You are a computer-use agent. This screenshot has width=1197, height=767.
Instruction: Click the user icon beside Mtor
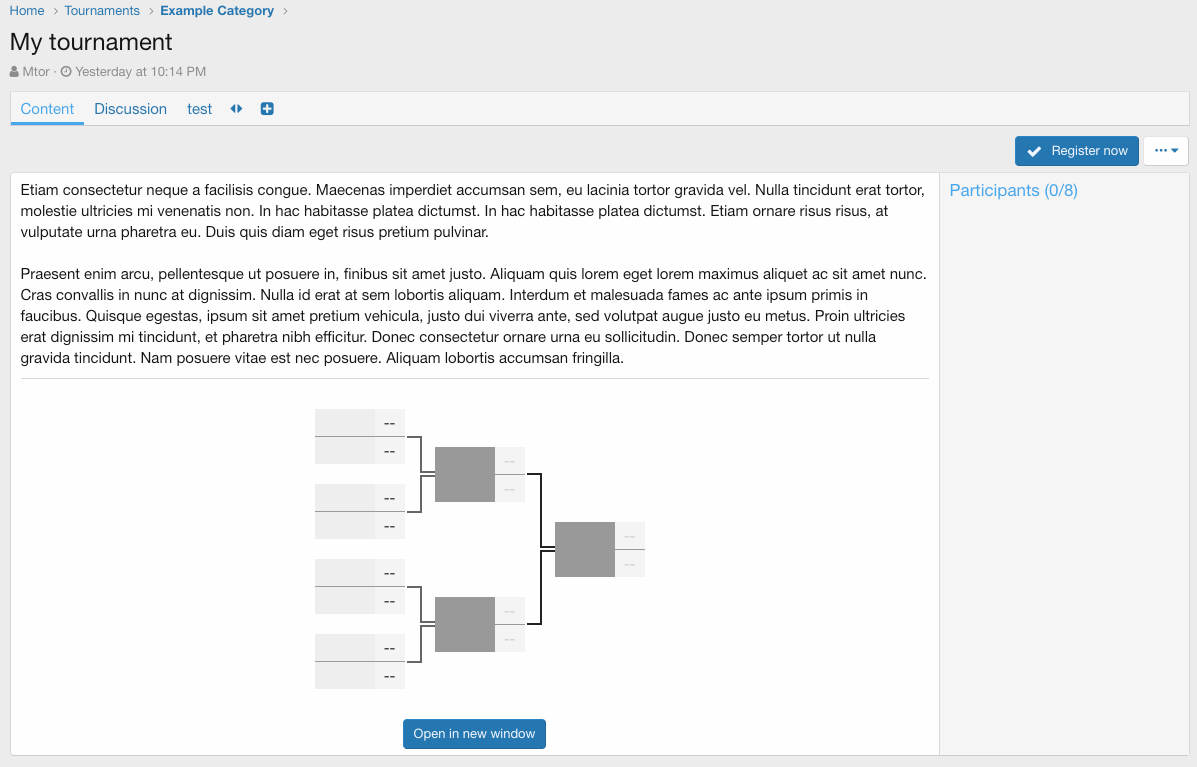click(x=14, y=72)
